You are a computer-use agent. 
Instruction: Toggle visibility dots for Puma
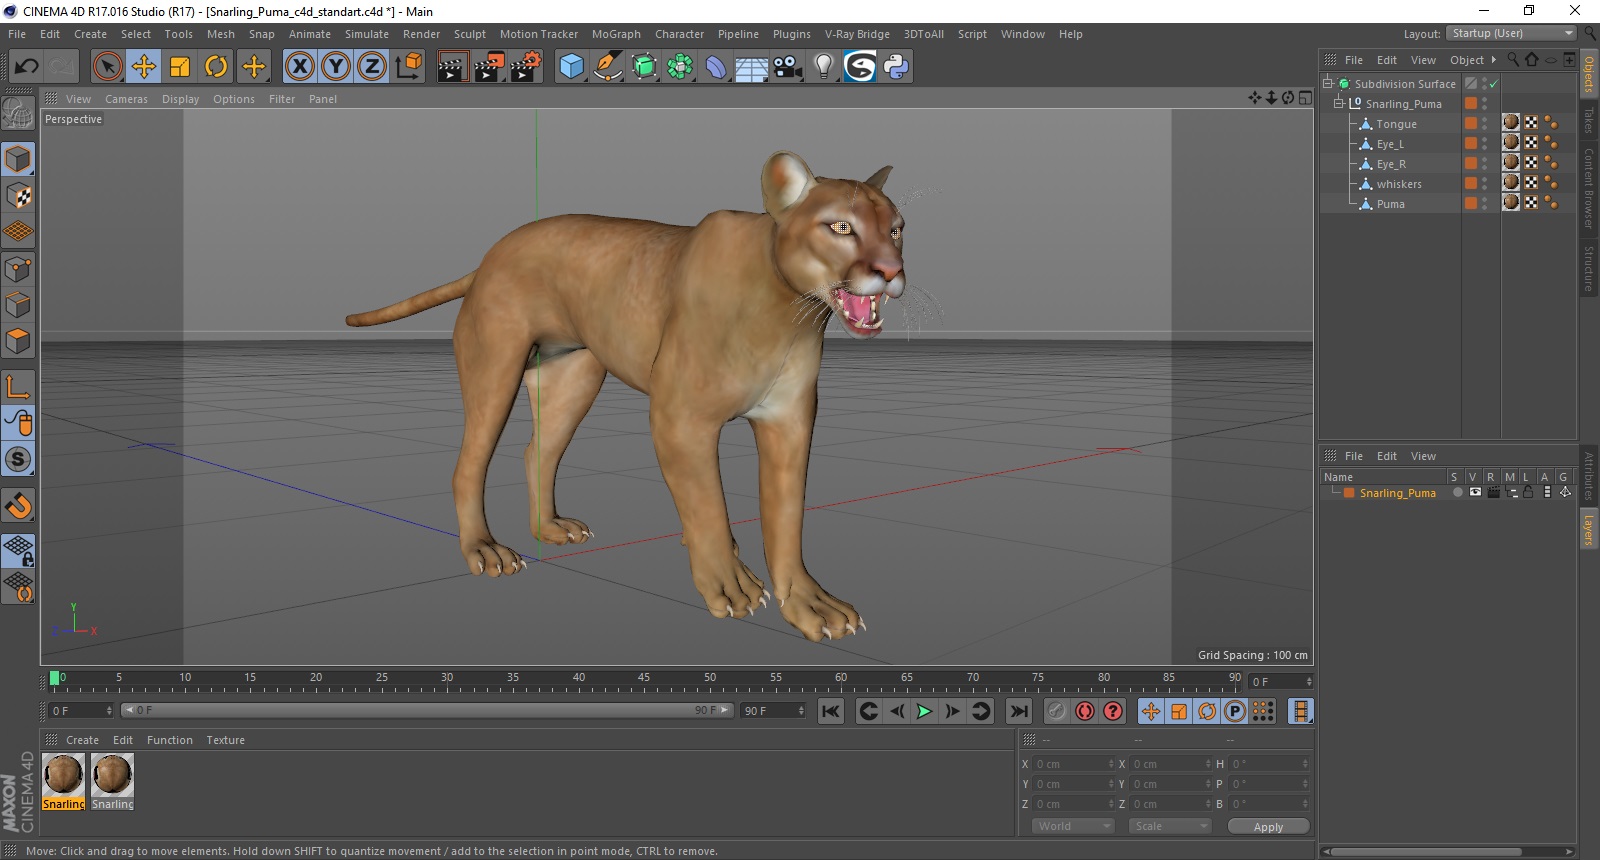(x=1484, y=204)
